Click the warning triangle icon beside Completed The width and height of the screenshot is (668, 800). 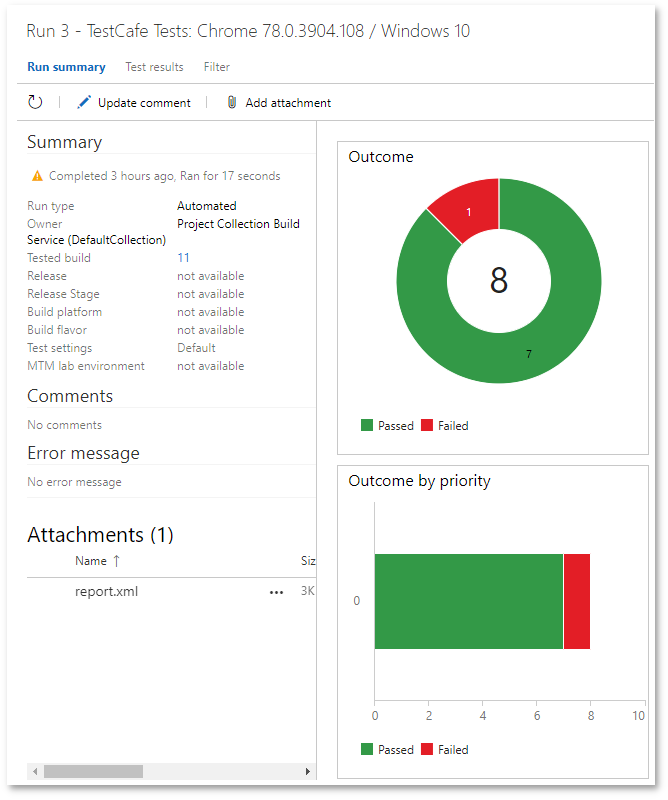[37, 176]
